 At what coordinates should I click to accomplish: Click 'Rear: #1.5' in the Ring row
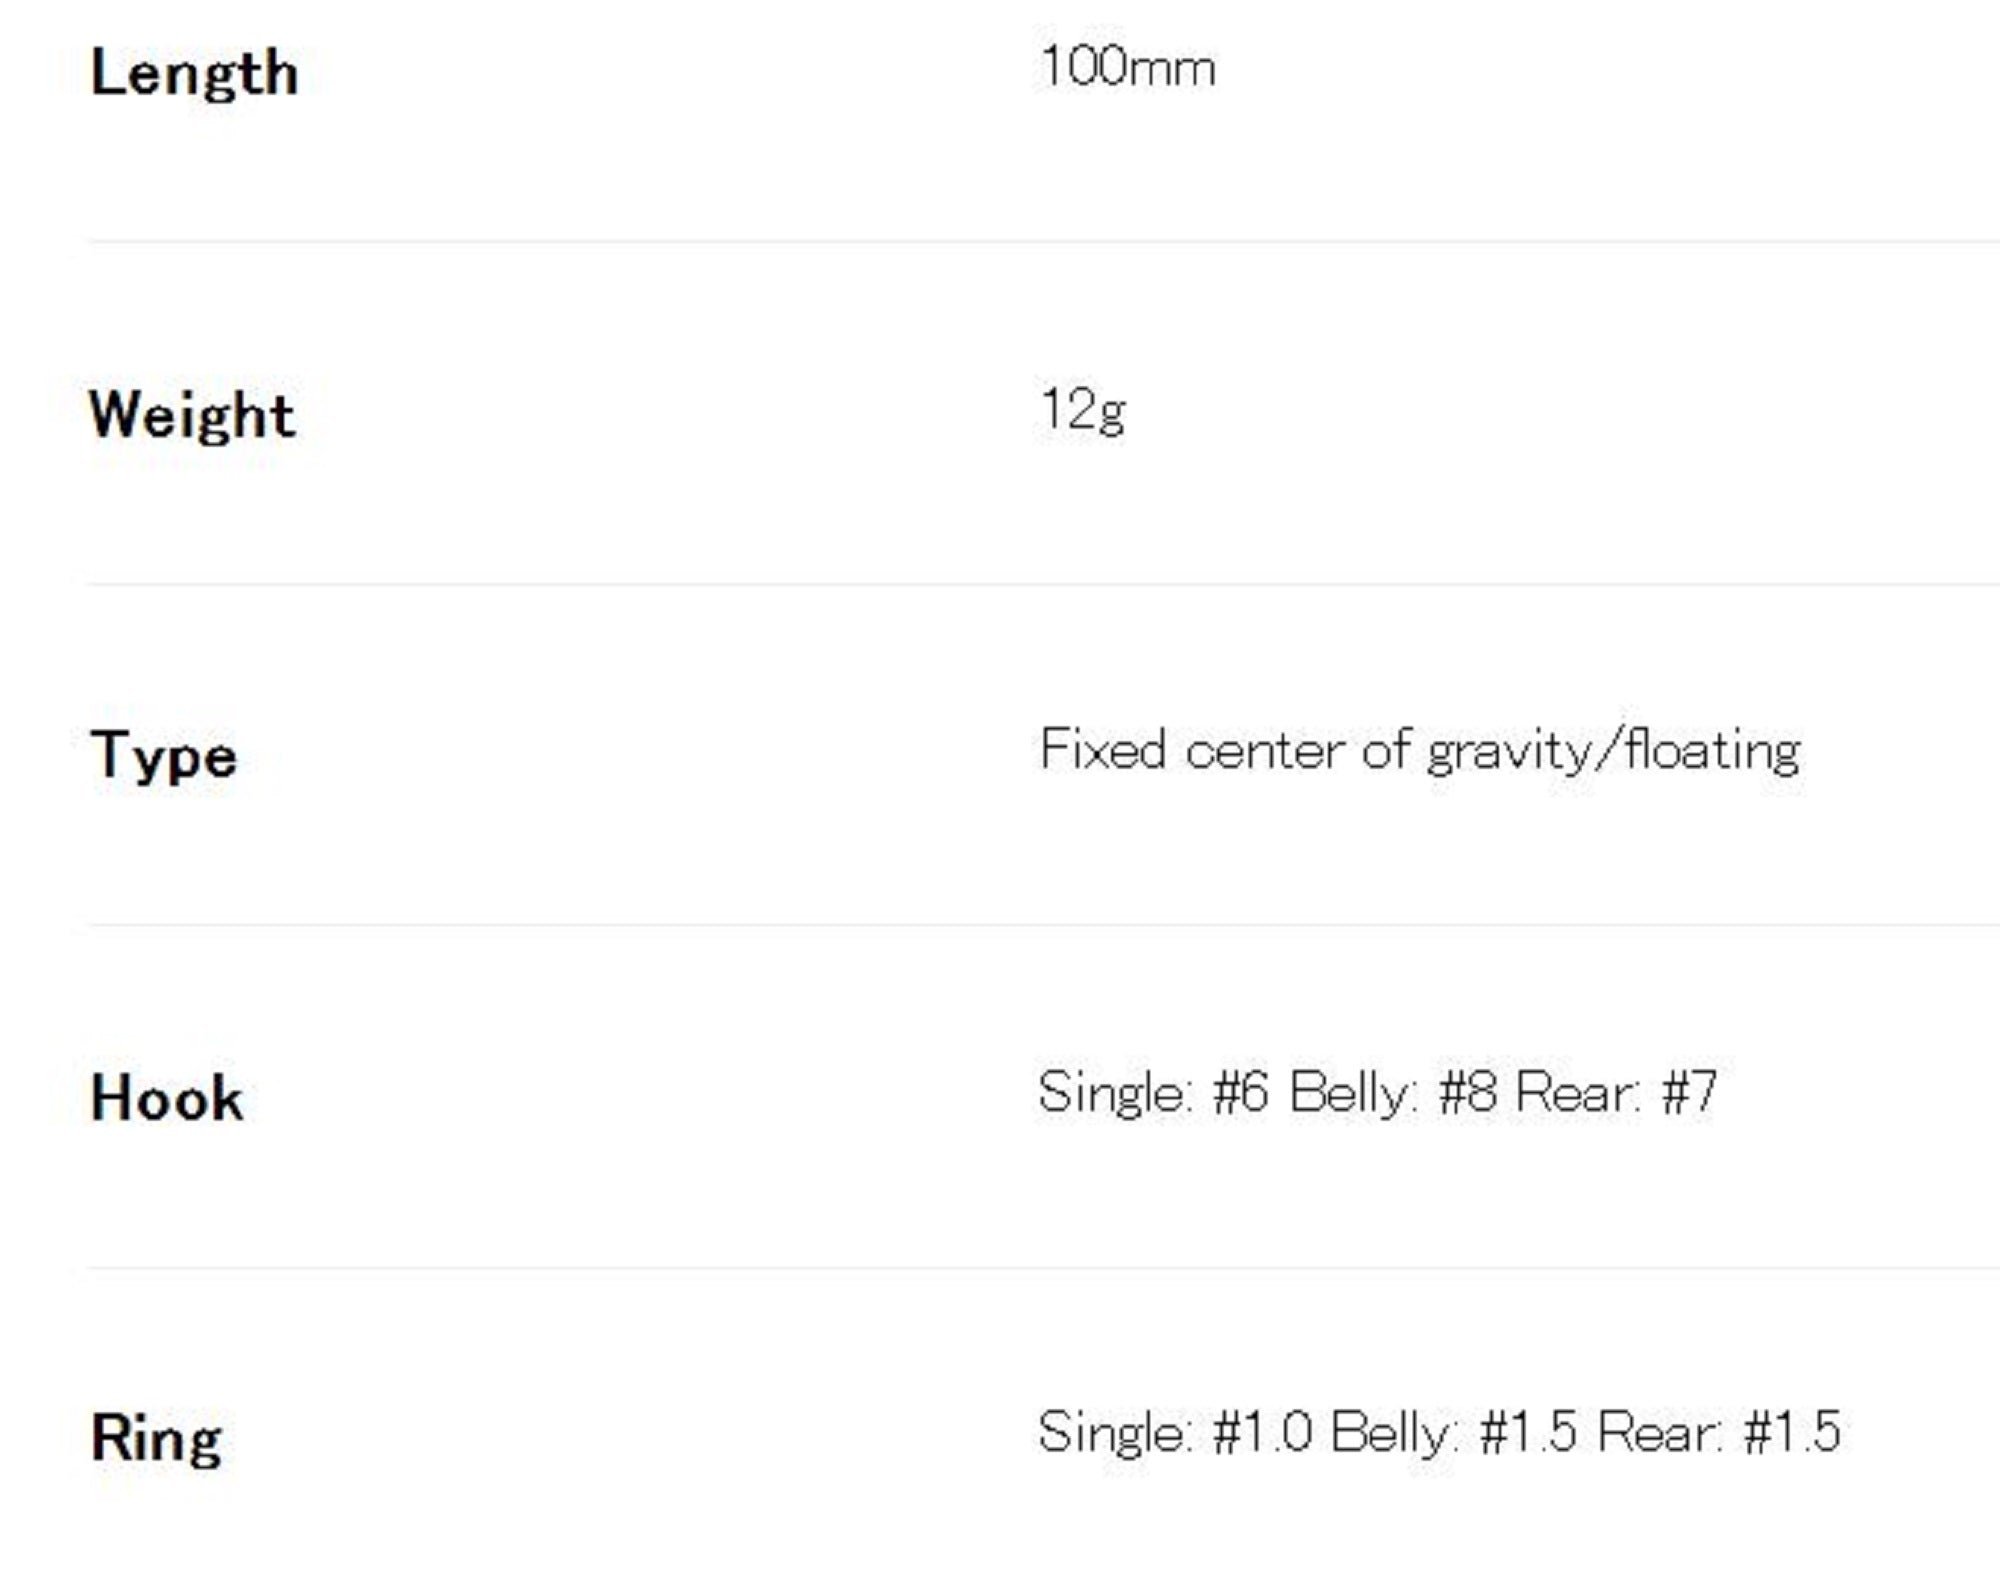tap(1718, 1432)
